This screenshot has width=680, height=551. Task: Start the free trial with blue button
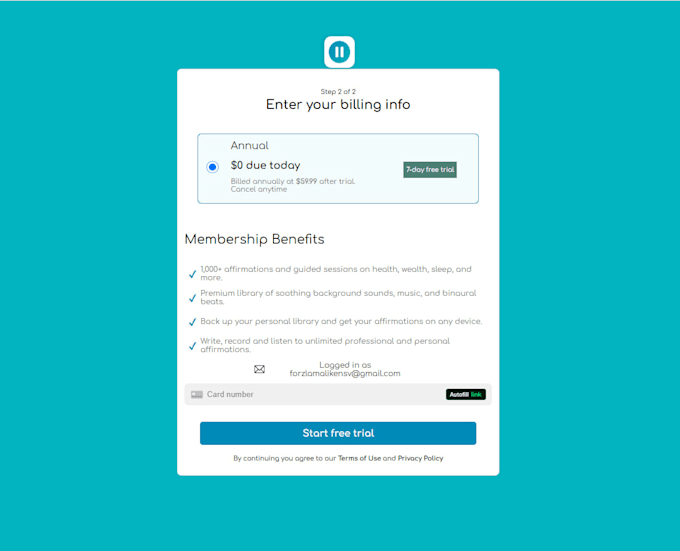pyautogui.click(x=338, y=433)
